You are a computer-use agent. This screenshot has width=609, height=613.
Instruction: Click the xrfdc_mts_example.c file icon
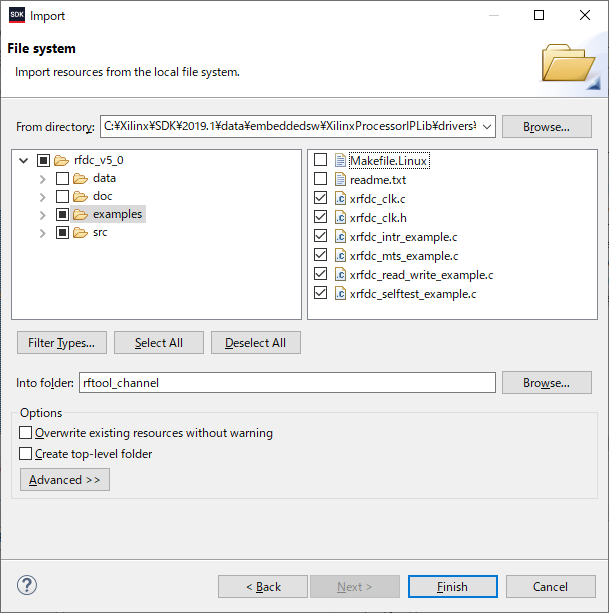coord(340,256)
